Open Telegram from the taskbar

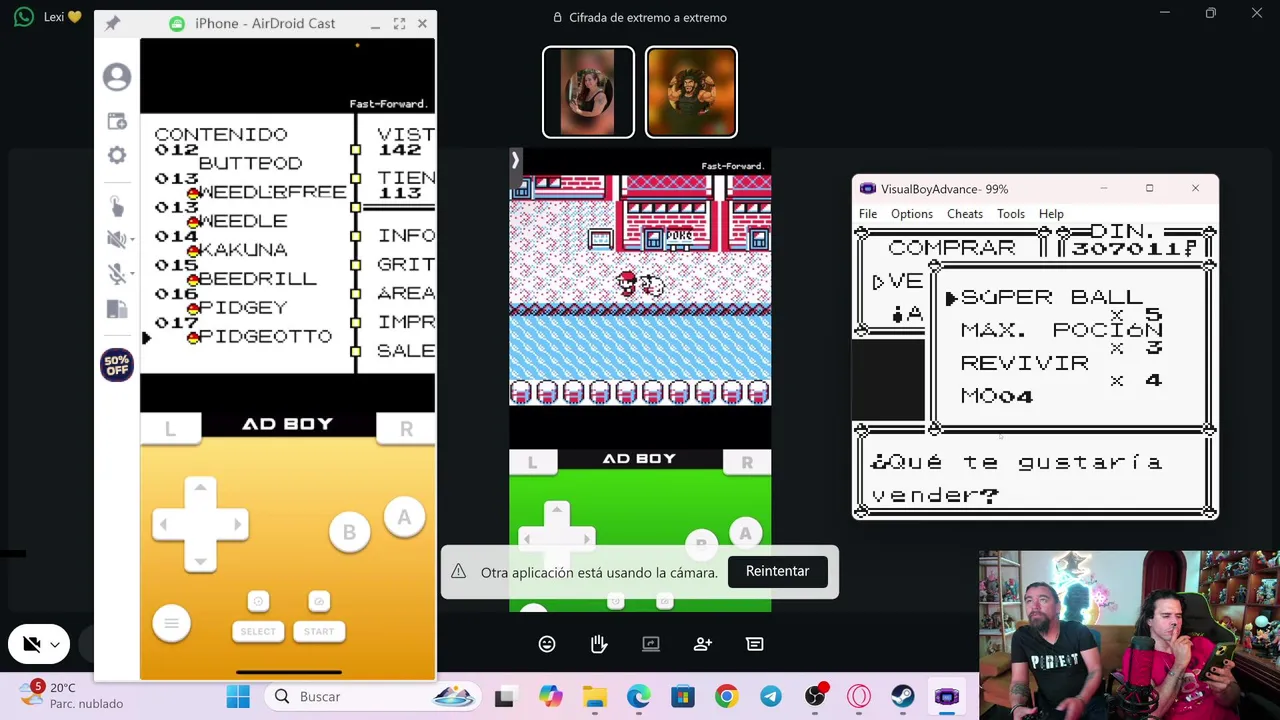771,697
